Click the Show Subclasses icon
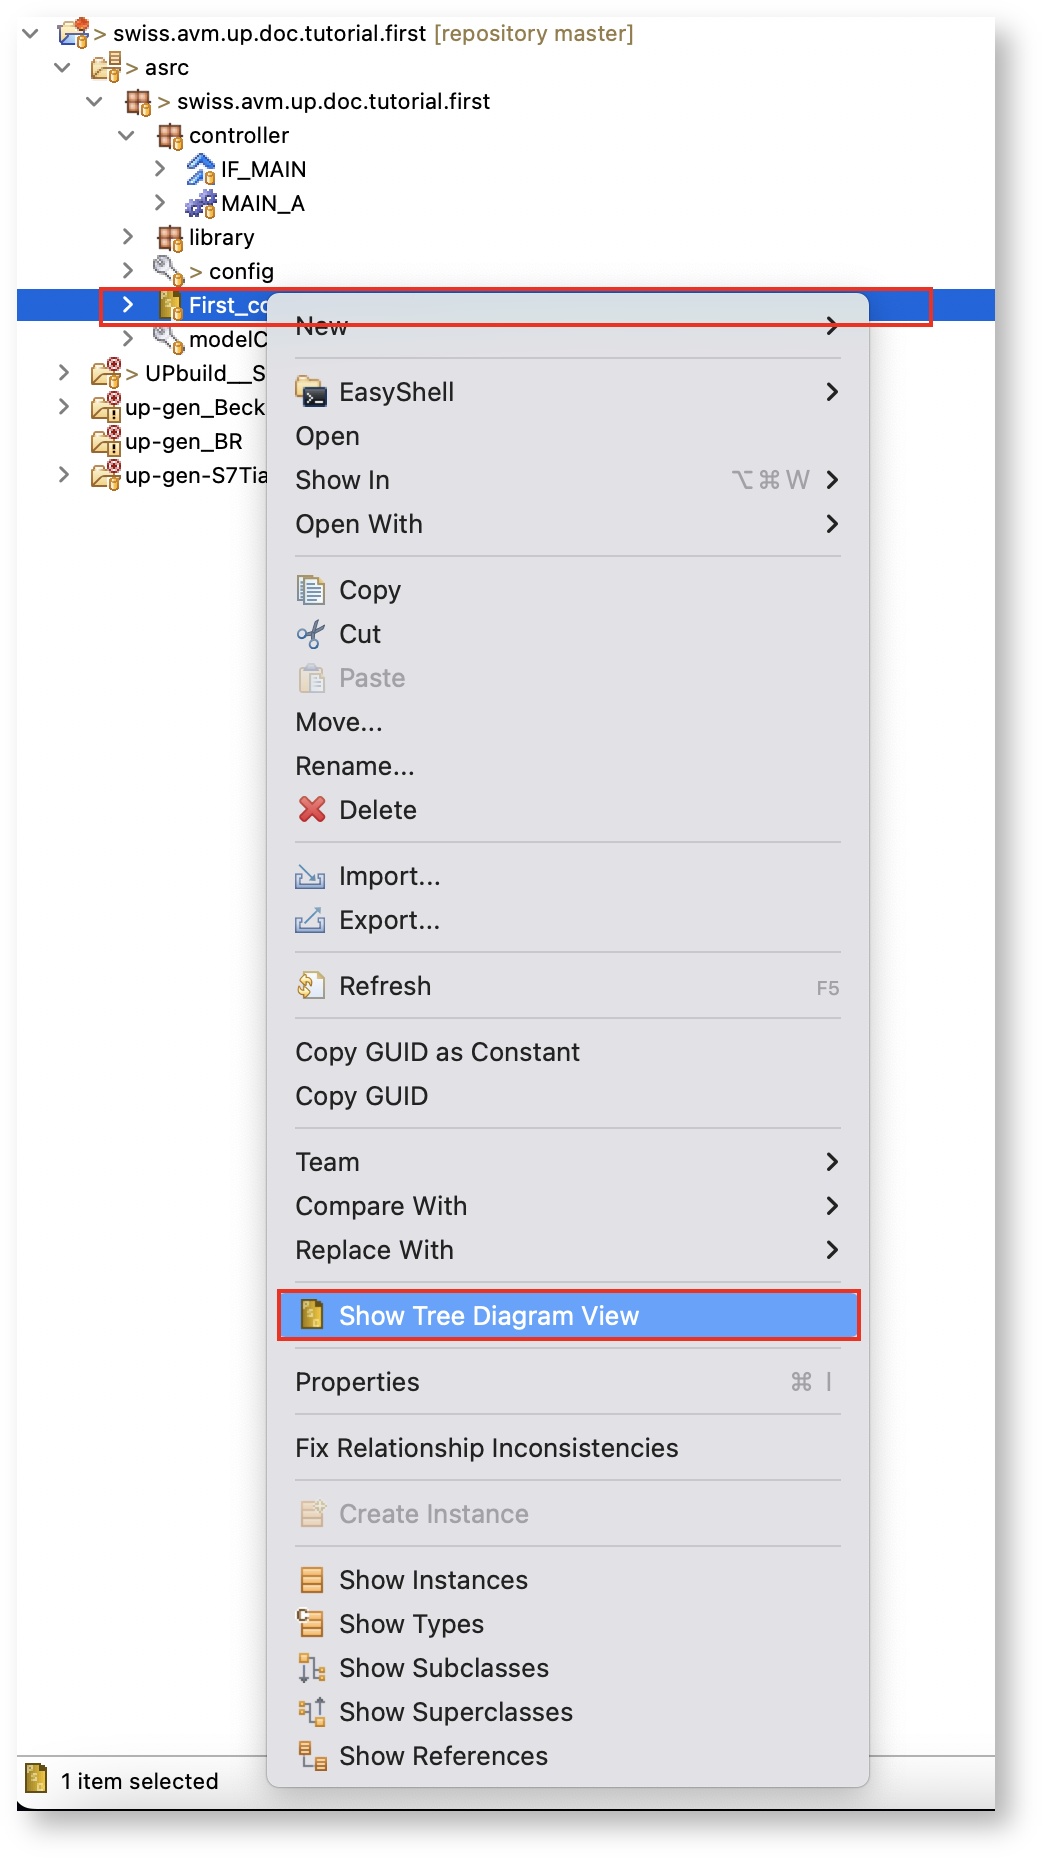Viewport: 1043px width, 1859px height. coord(312,1668)
